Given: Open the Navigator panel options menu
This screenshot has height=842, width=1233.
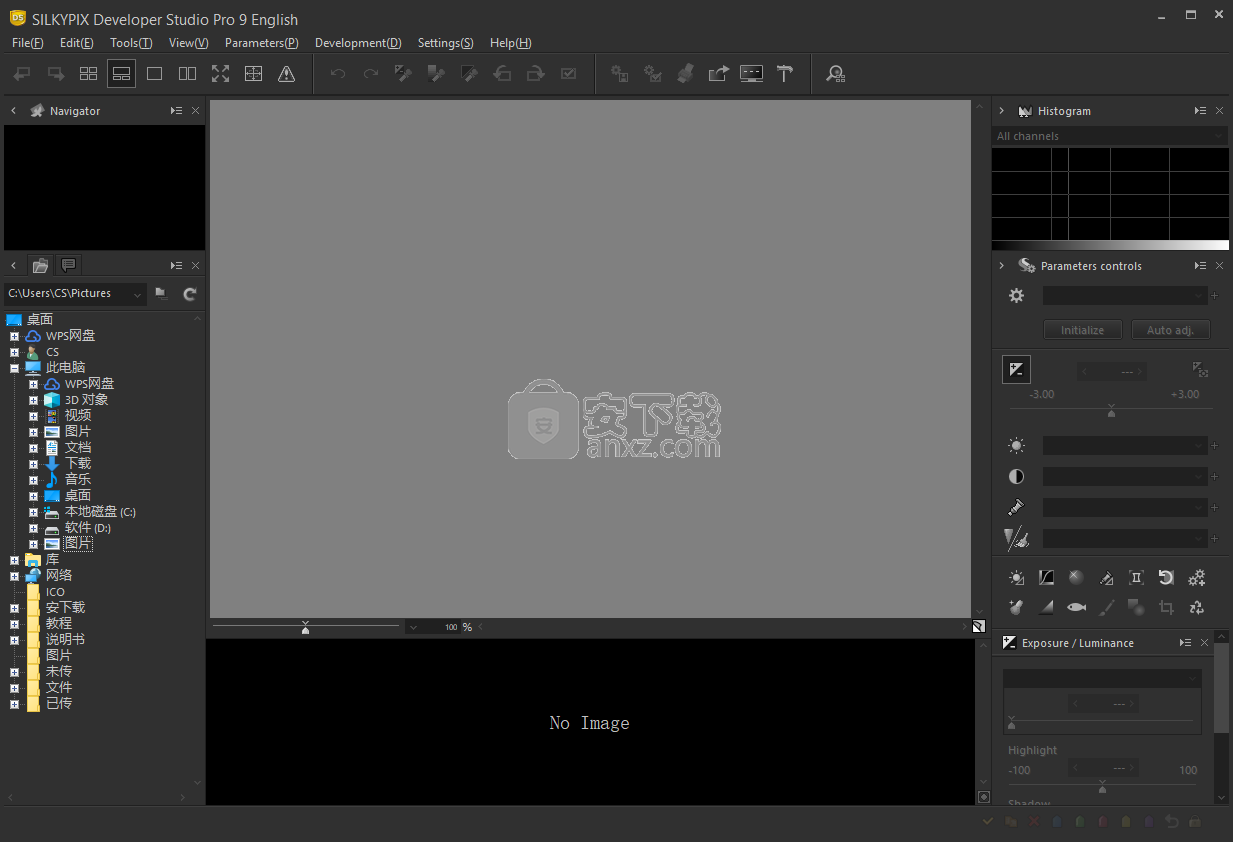Looking at the screenshot, I should coord(176,111).
